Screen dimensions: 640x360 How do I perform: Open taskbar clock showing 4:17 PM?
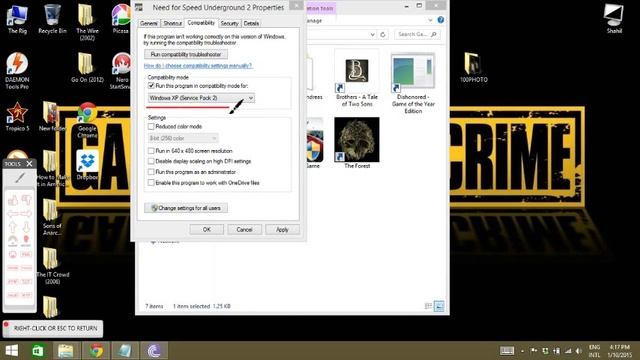pos(619,351)
